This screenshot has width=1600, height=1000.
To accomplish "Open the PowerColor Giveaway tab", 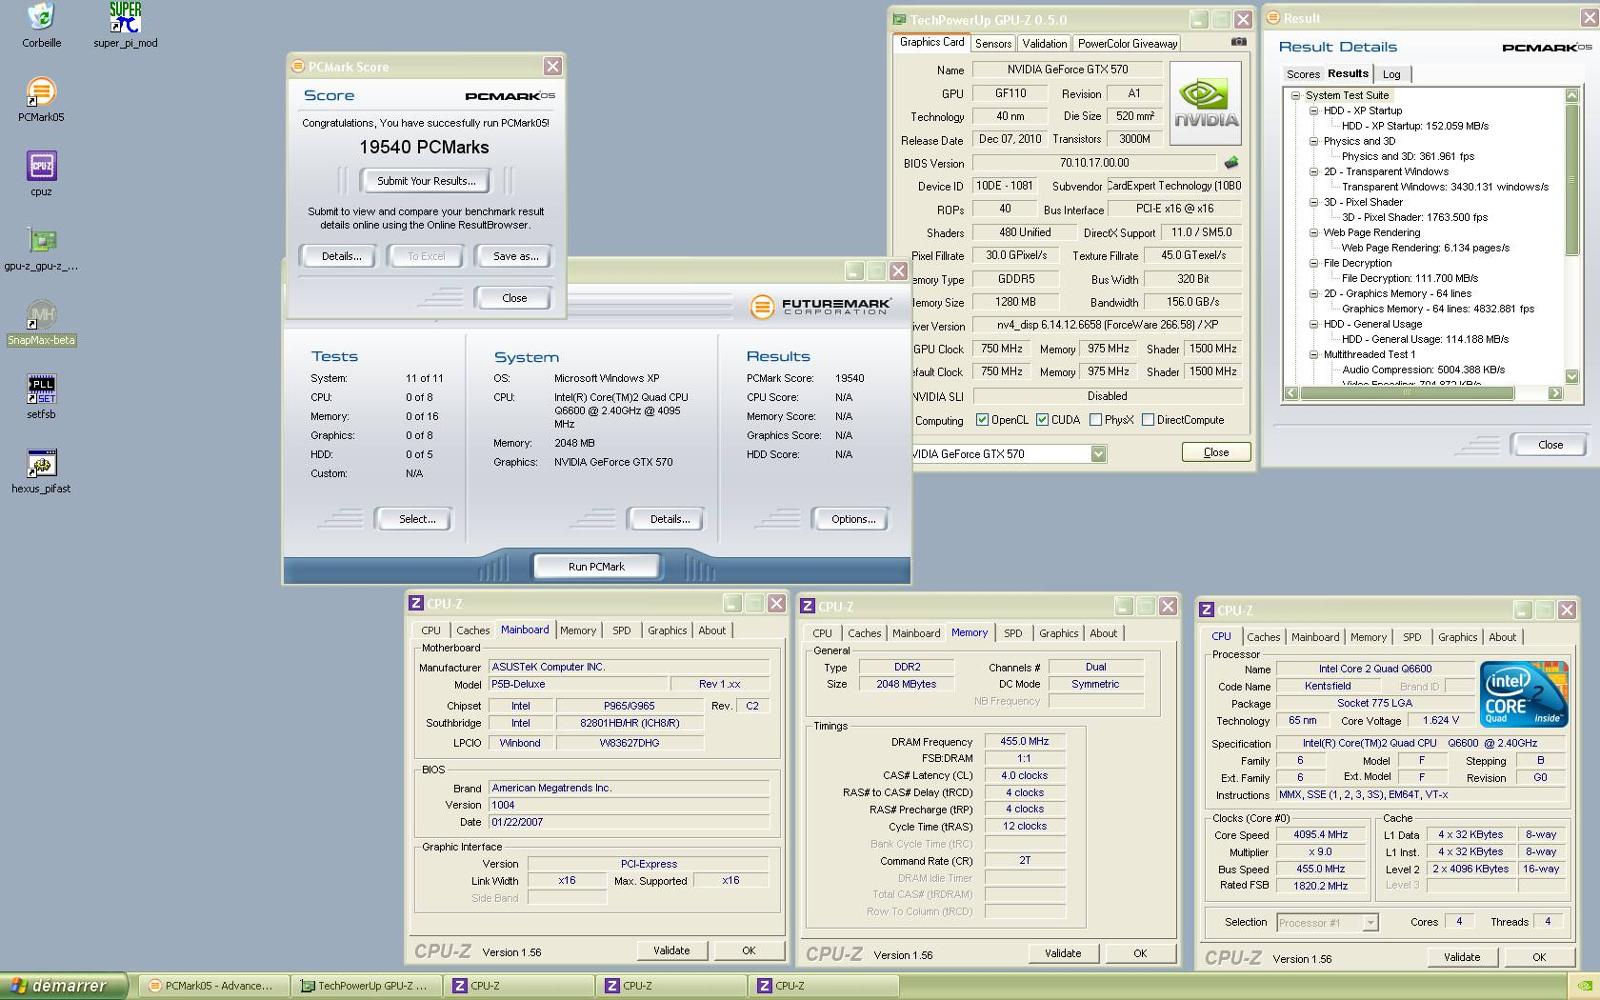I will pyautogui.click(x=1127, y=44).
